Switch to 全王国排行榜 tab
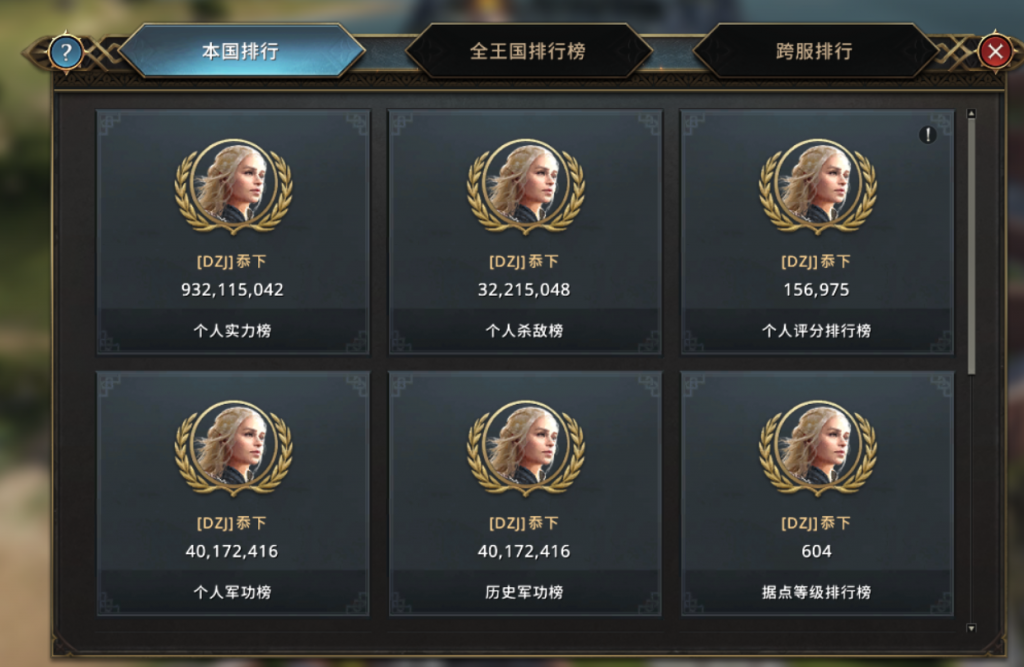Viewport: 1024px width, 667px height. [x=528, y=51]
